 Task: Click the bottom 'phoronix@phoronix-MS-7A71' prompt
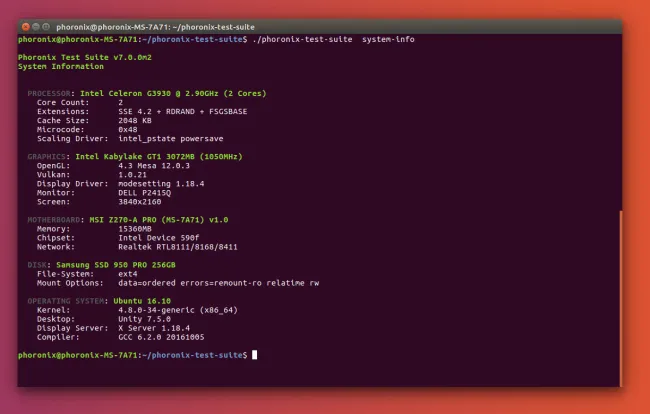[78, 355]
